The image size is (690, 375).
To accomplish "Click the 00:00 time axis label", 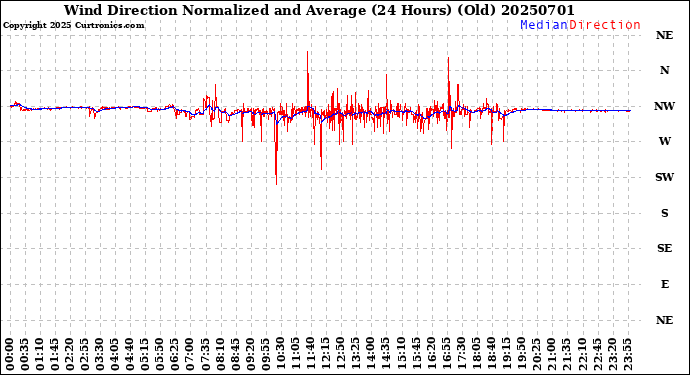I will pyautogui.click(x=10, y=355).
